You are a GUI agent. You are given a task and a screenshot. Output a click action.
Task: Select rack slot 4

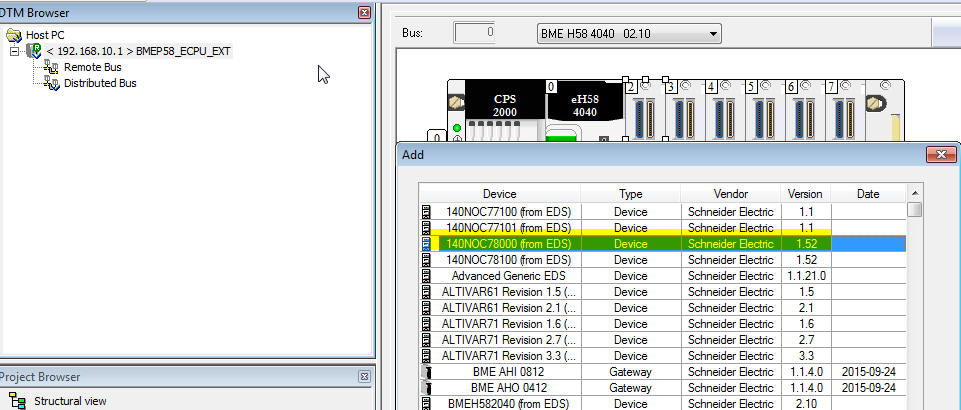pyautogui.click(x=724, y=112)
